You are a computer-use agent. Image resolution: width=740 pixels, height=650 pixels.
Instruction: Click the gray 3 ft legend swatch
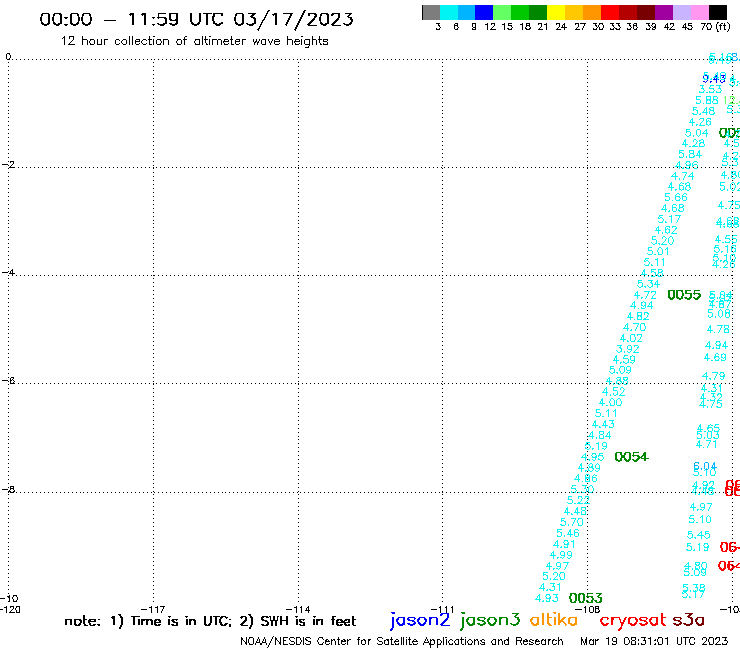[431, 12]
